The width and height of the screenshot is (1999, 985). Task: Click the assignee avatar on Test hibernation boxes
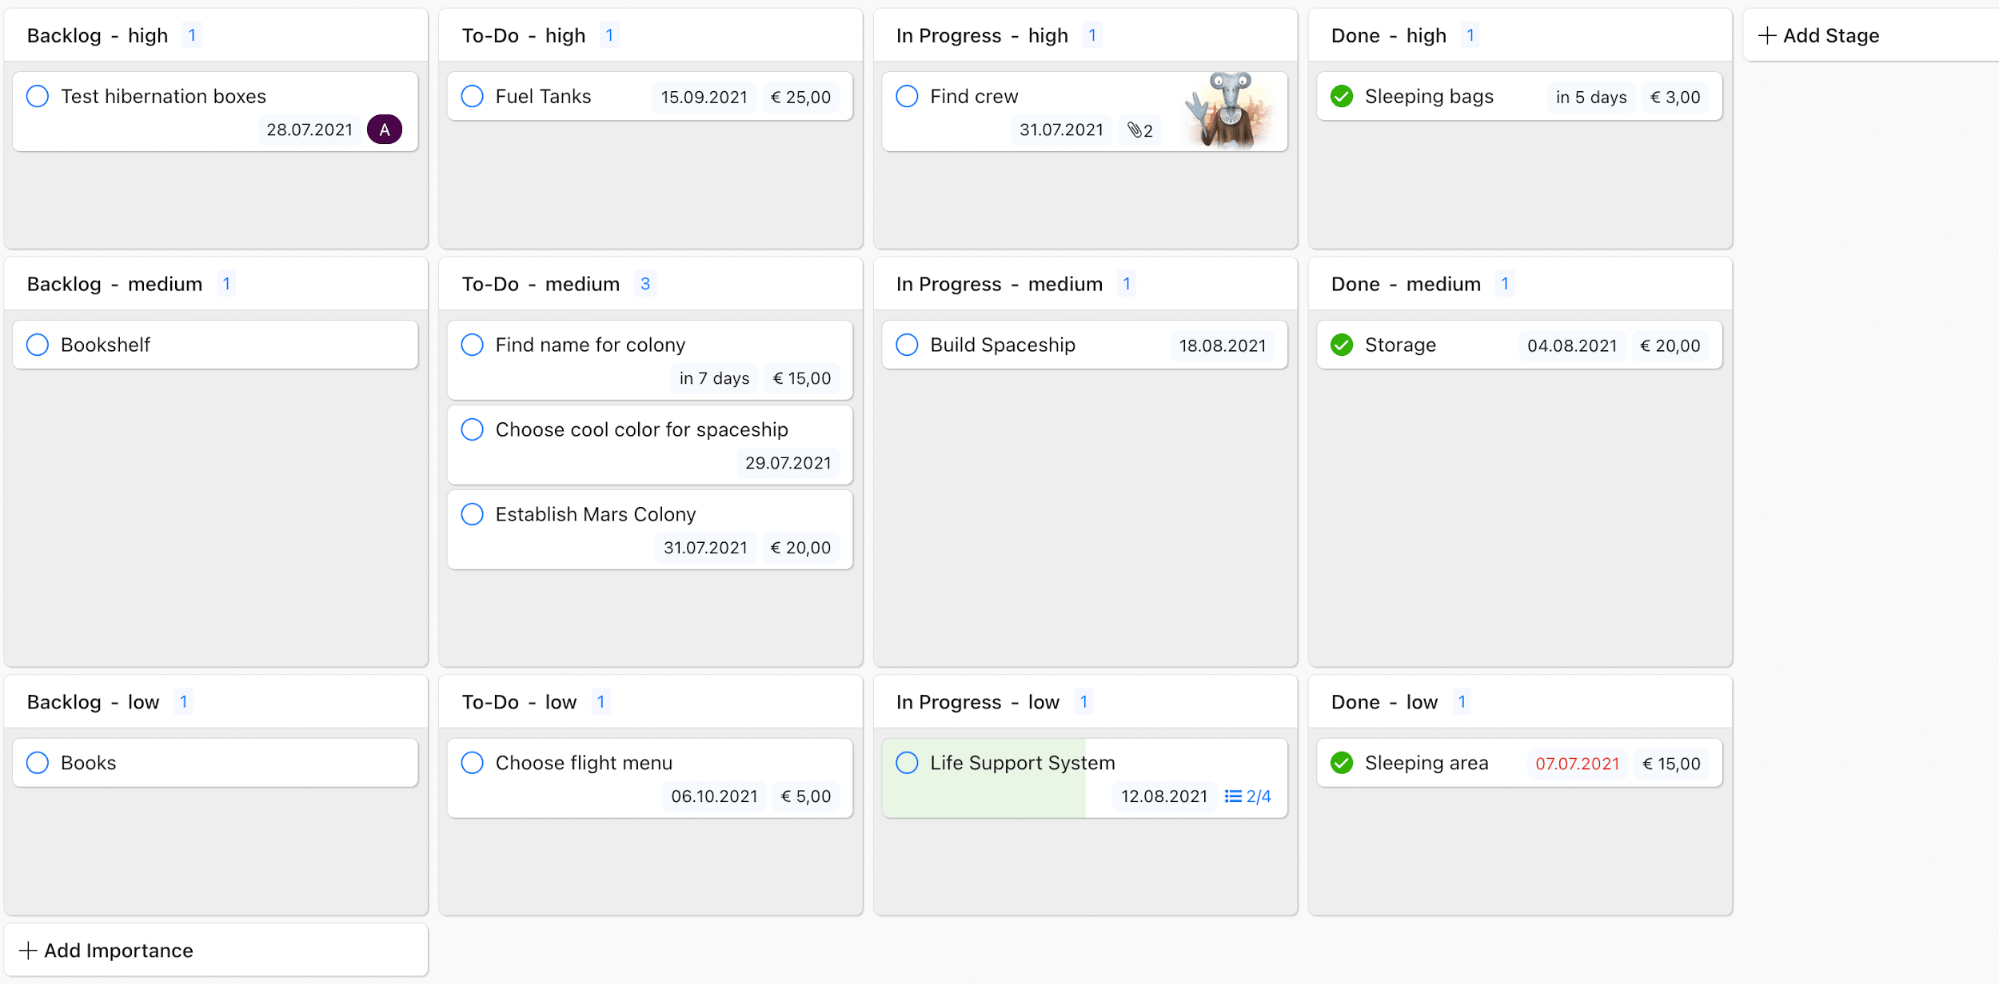coord(384,130)
